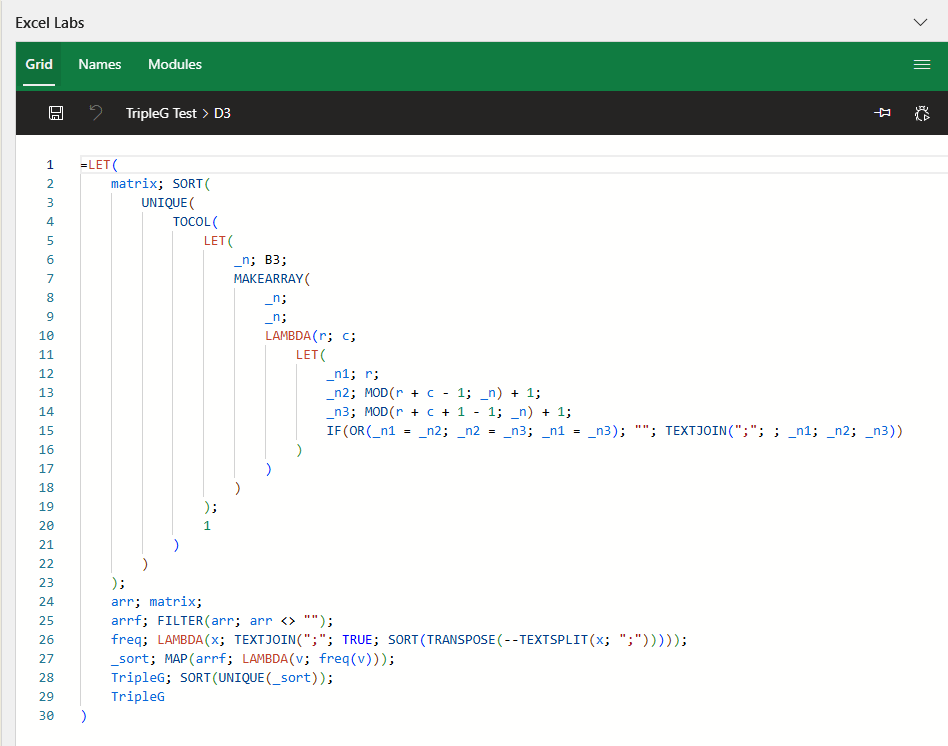The width and height of the screenshot is (948, 746).
Task: Click the TripleG Test breadcrumb
Action: coord(161,113)
